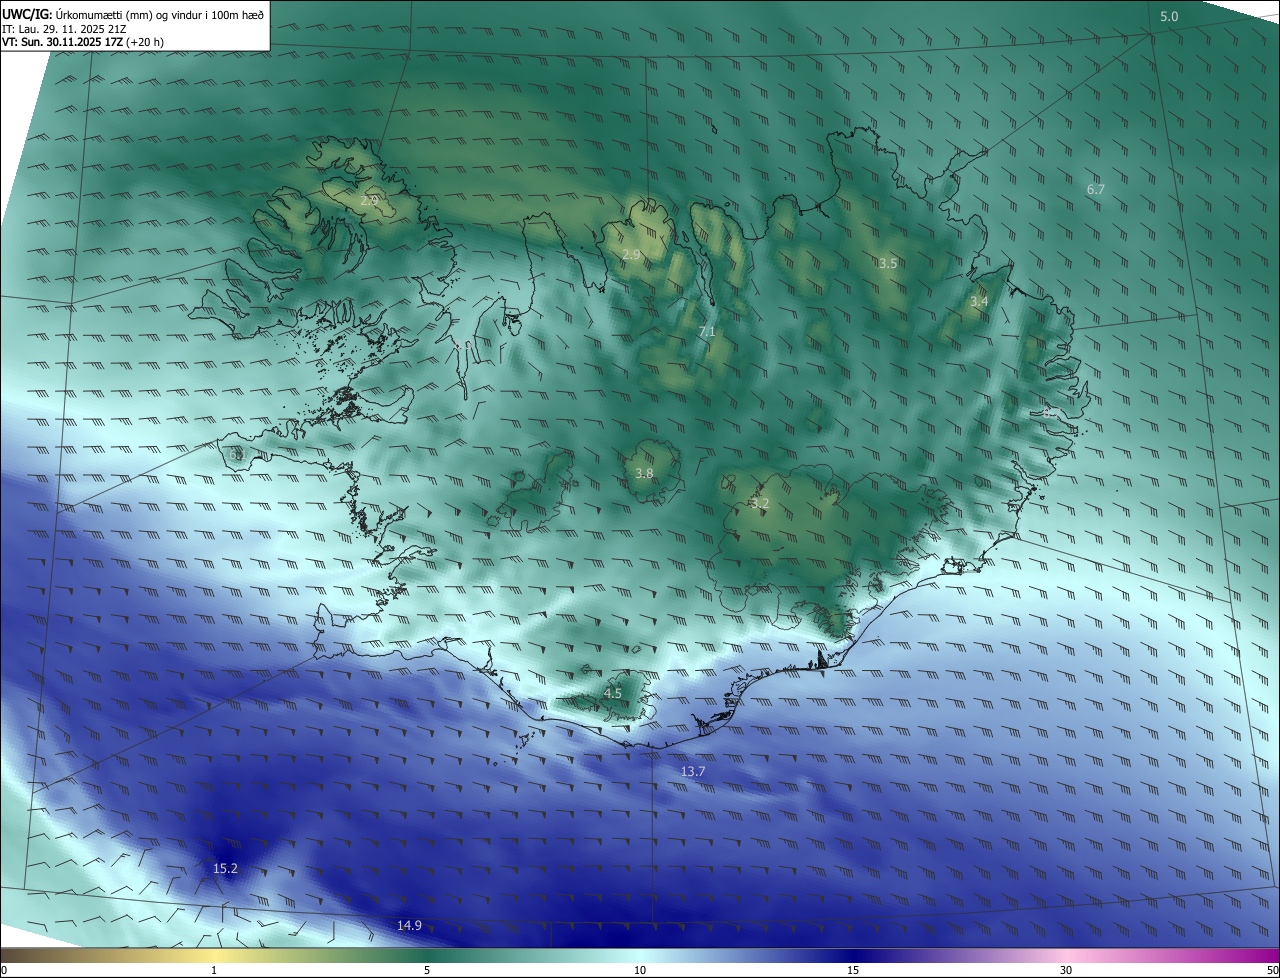This screenshot has width=1280, height=978.
Task: Click the 5.0 value label on the map
Action: (1169, 17)
